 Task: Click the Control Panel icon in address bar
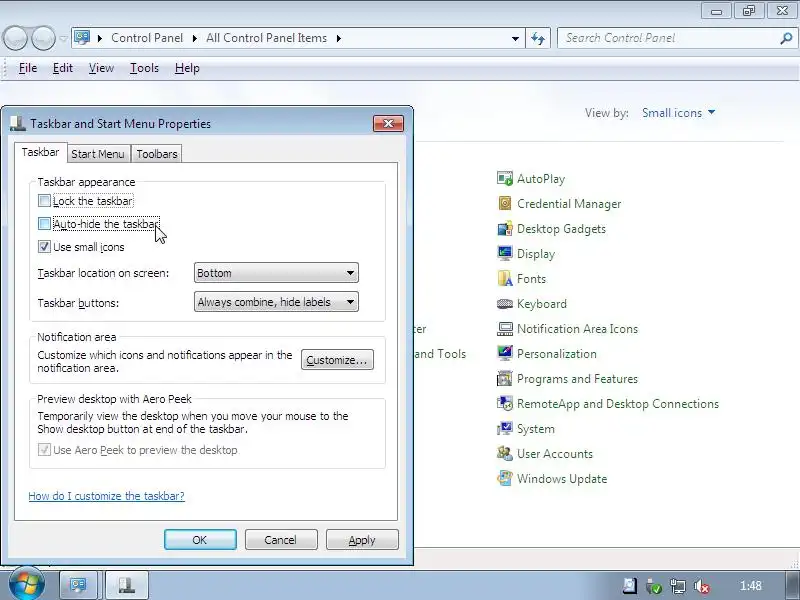click(x=82, y=38)
